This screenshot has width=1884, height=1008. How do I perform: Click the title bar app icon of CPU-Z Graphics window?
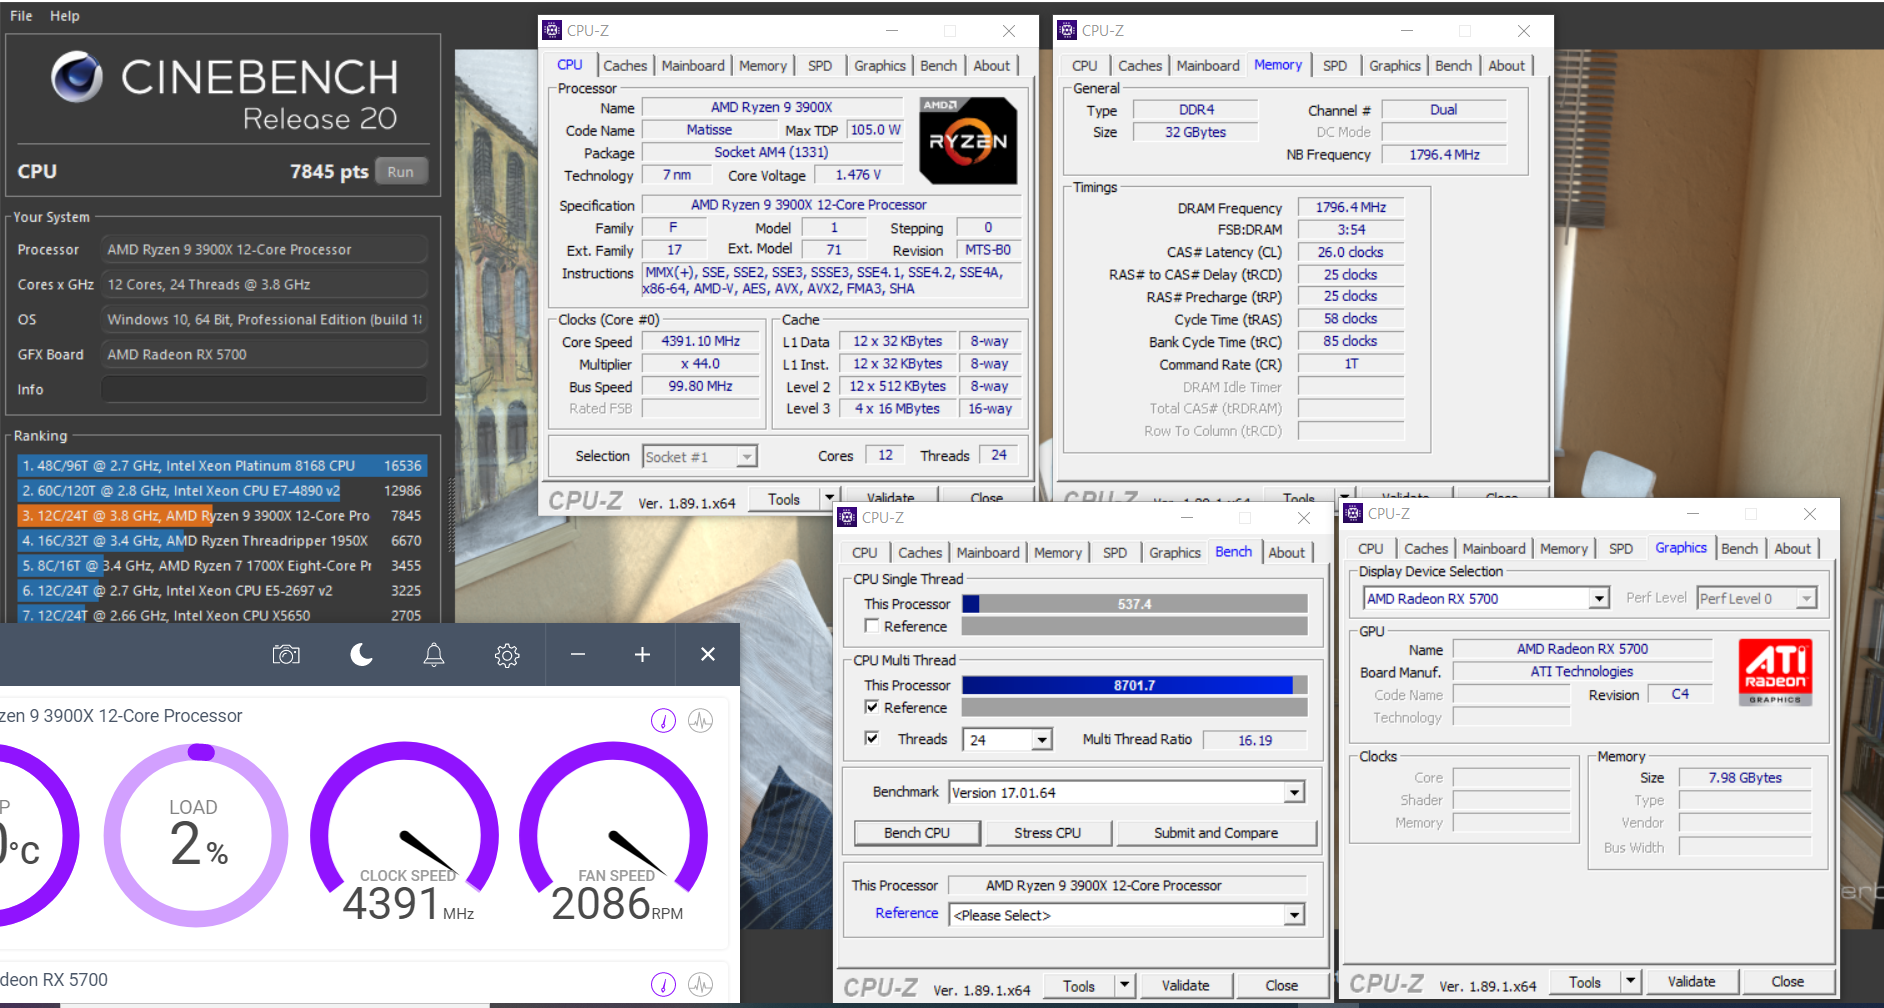pyautogui.click(x=1354, y=513)
